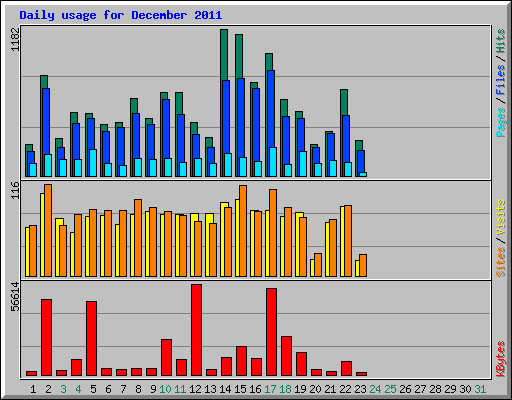Select day label "30" on the x-axis
The width and height of the screenshot is (512, 400).
[465, 389]
